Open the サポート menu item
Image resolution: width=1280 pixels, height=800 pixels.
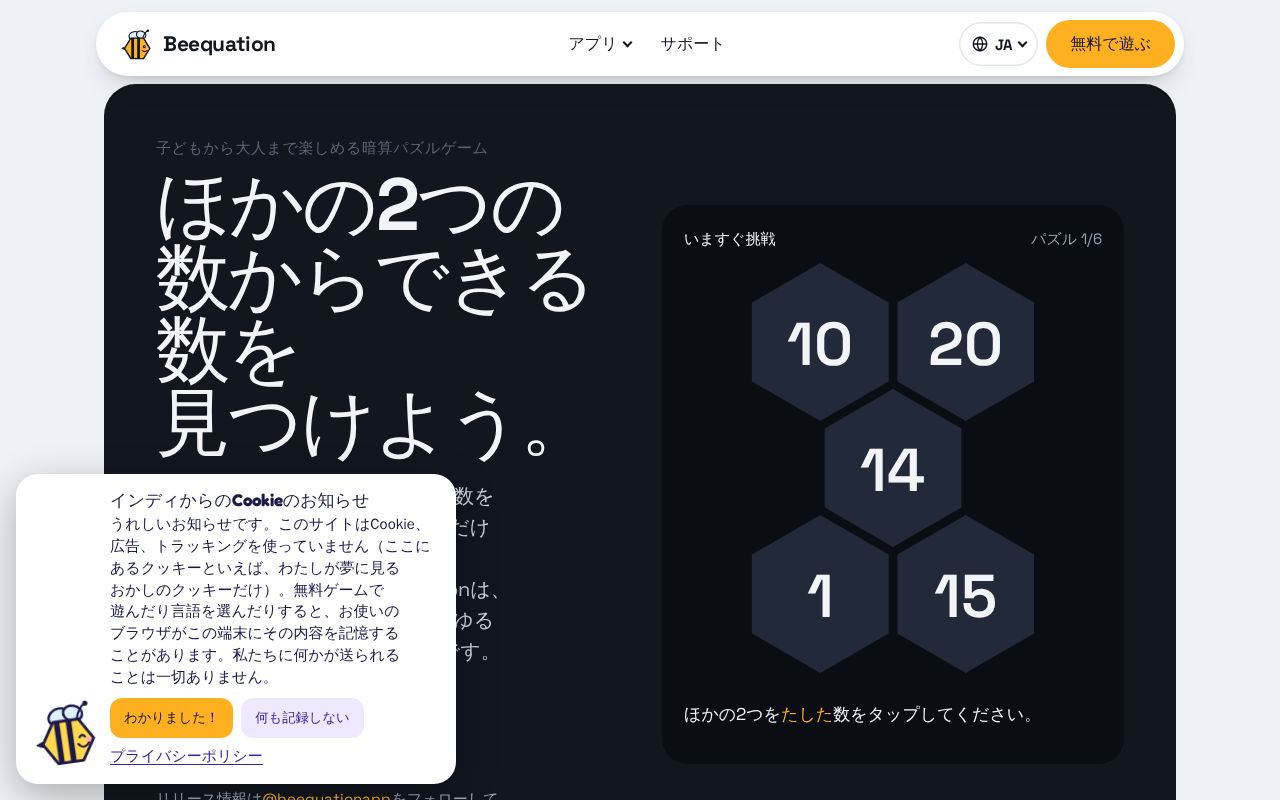coord(692,44)
